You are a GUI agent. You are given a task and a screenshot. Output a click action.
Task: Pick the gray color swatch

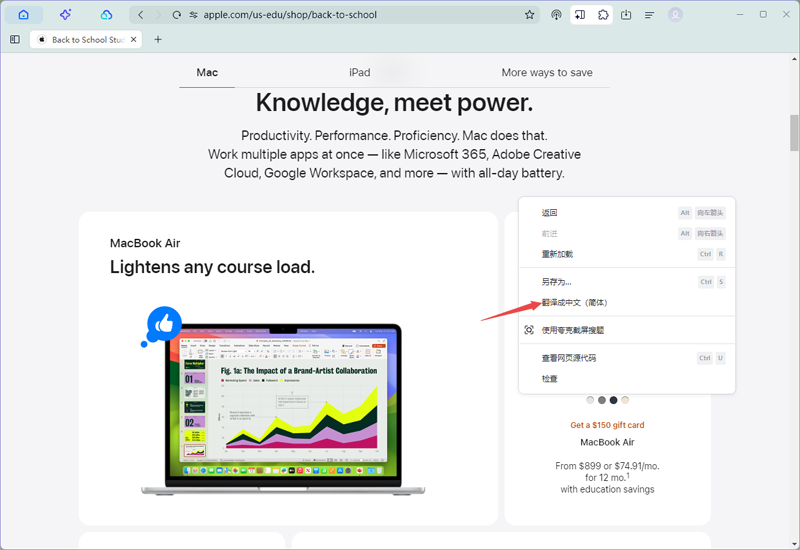602,400
